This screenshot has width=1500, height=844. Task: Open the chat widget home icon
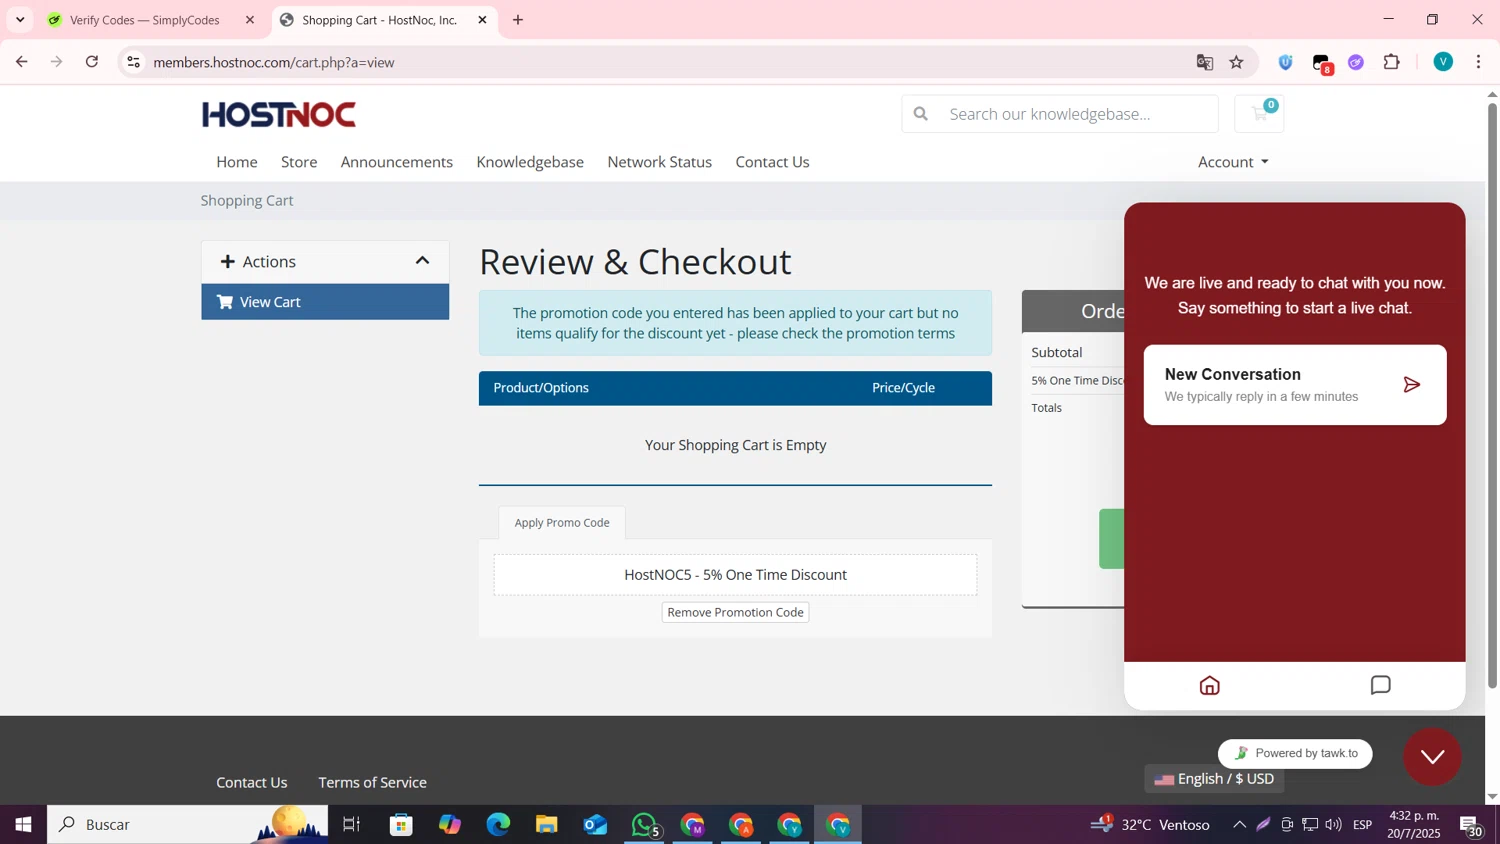click(1209, 685)
